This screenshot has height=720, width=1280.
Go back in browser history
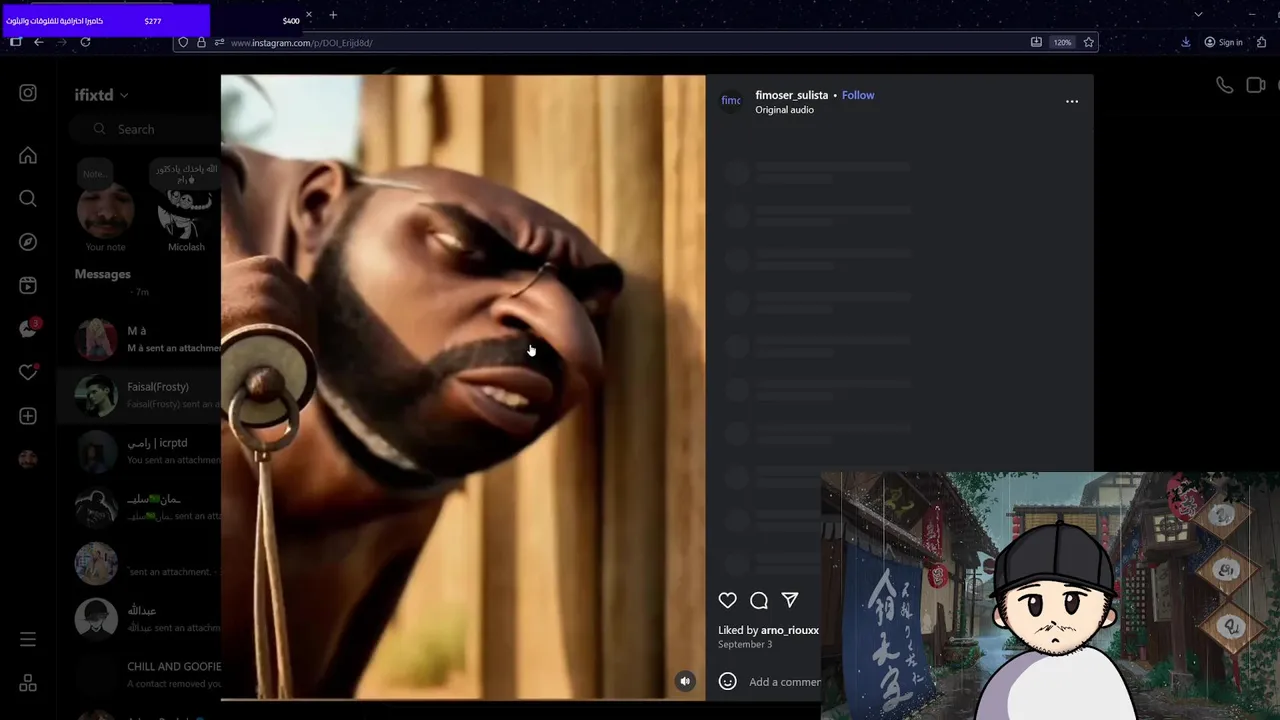tap(38, 42)
